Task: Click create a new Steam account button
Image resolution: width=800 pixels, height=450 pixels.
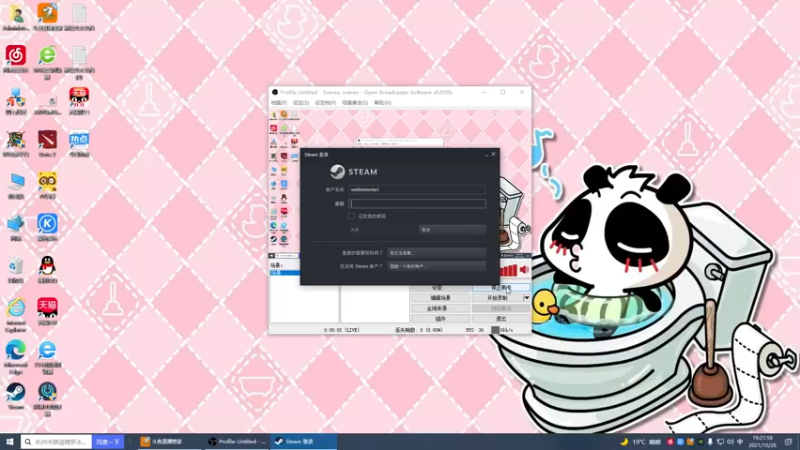Action: coord(436,266)
